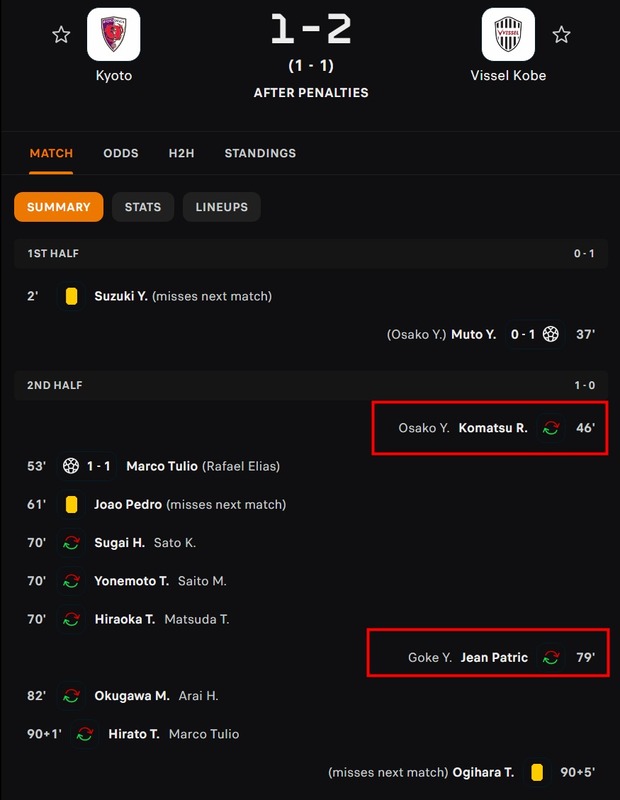
Task: Click the Vissel Kobe team crest
Action: point(508,35)
